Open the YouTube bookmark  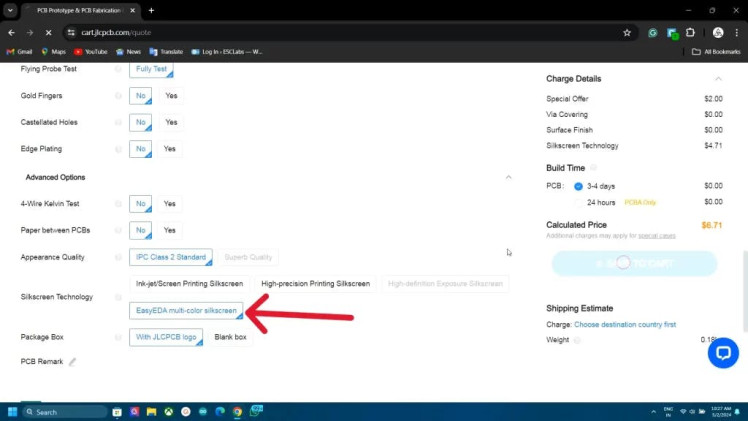(91, 51)
